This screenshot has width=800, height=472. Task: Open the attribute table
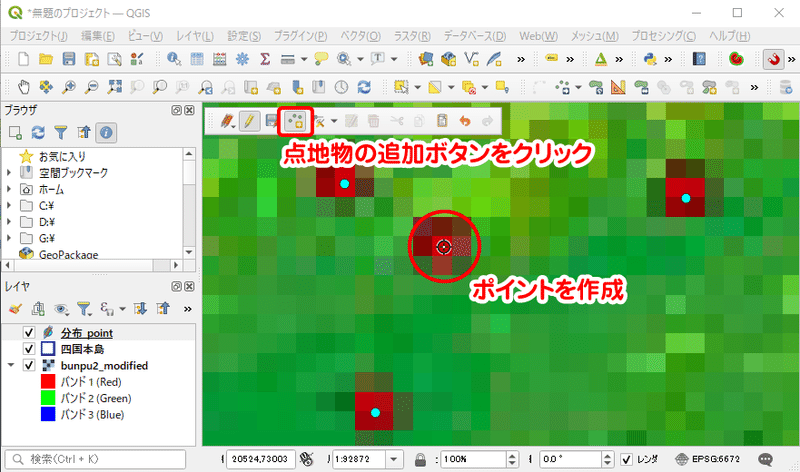point(197,59)
